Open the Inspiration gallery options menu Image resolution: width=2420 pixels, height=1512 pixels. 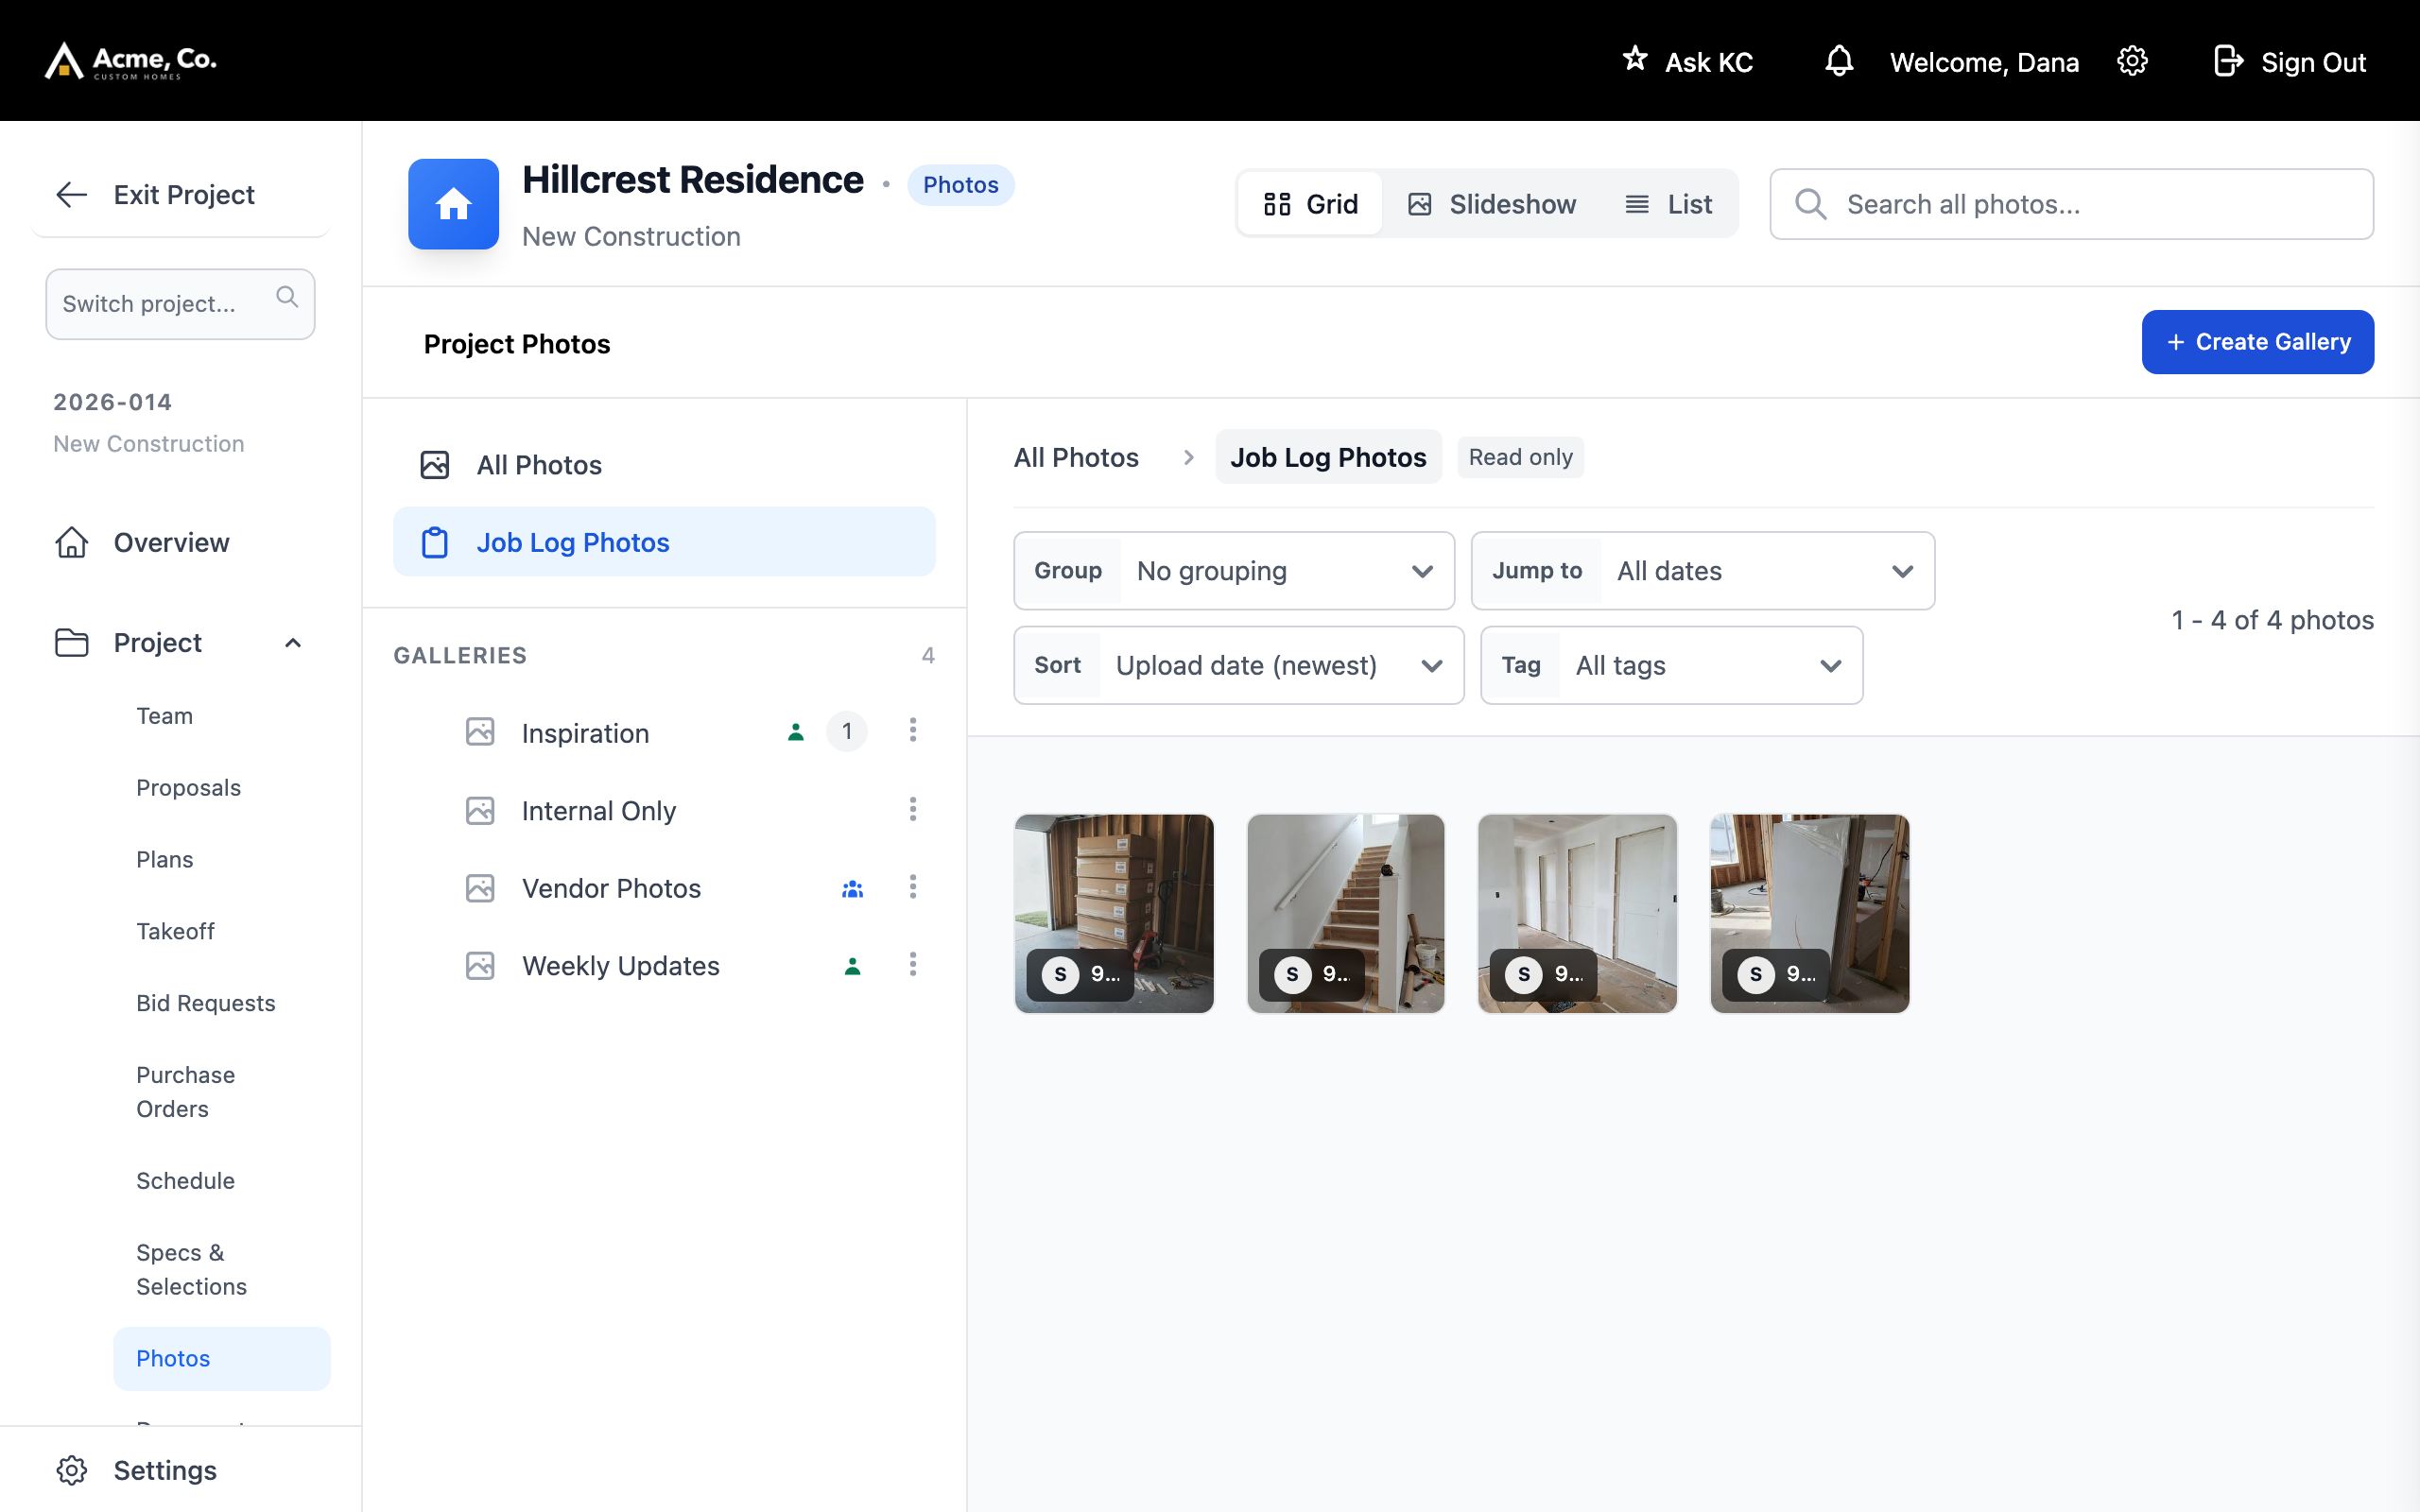[912, 731]
